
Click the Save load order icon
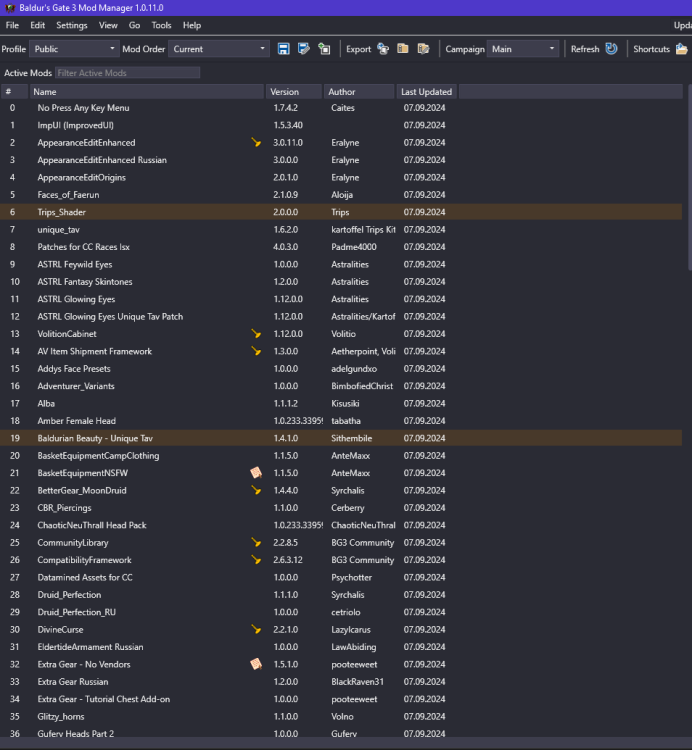tap(283, 49)
